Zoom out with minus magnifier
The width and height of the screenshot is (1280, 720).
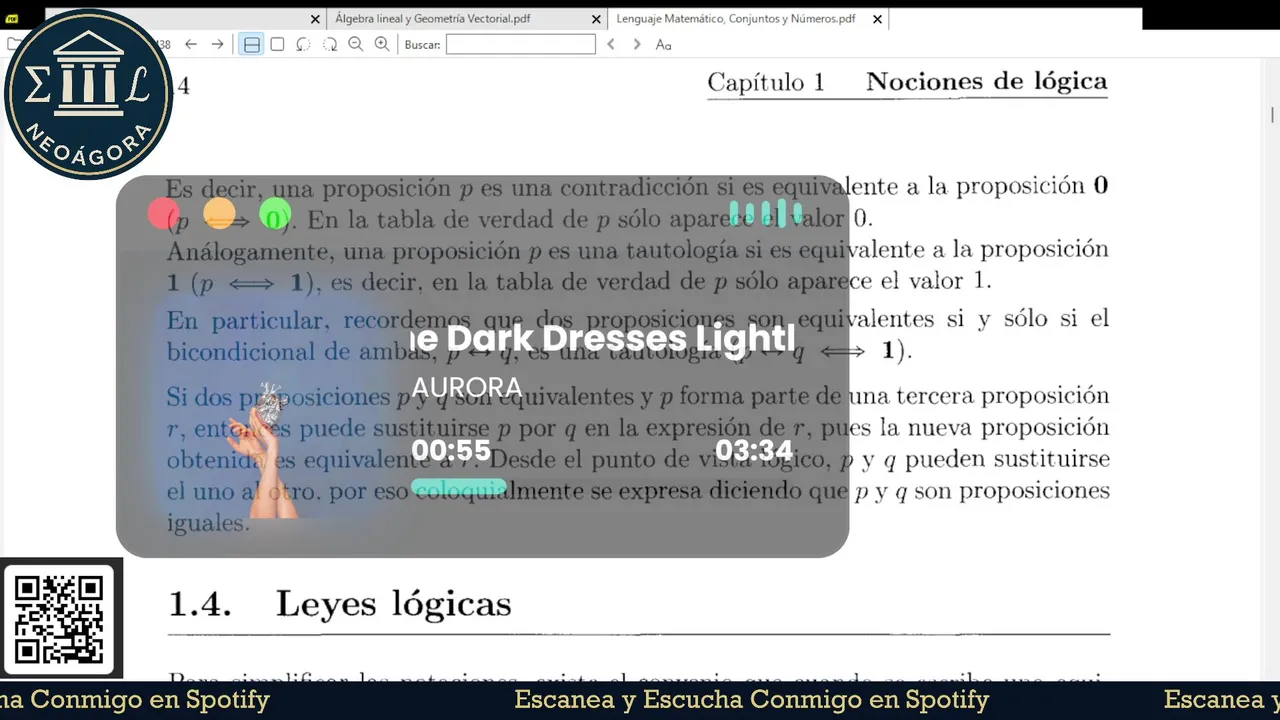pos(355,44)
